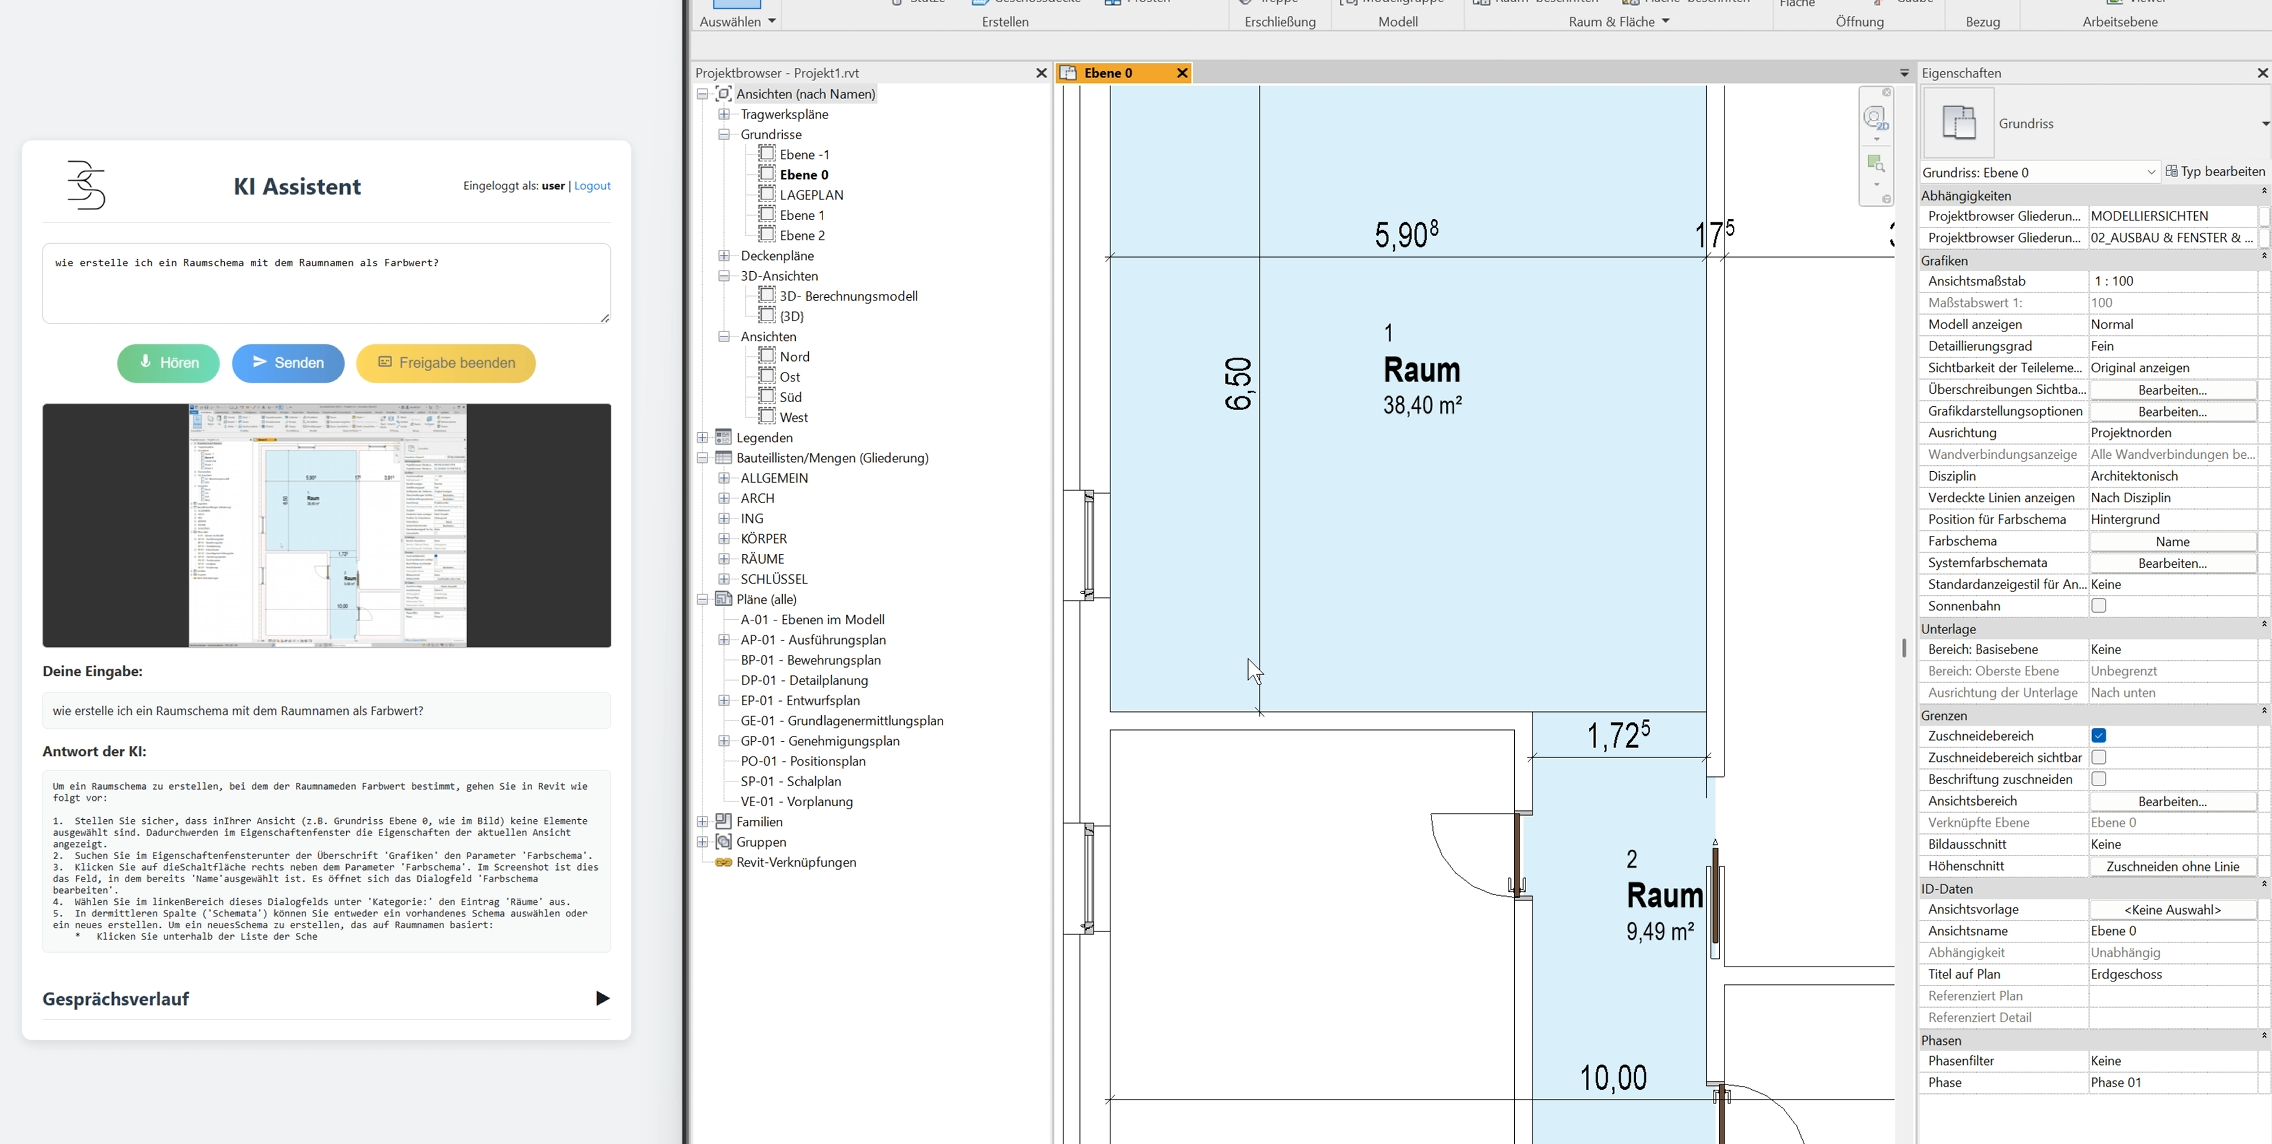Image resolution: width=2272 pixels, height=1144 pixels.
Task: Click the Bauteillisten/Mengen schedule icon
Action: (x=724, y=458)
